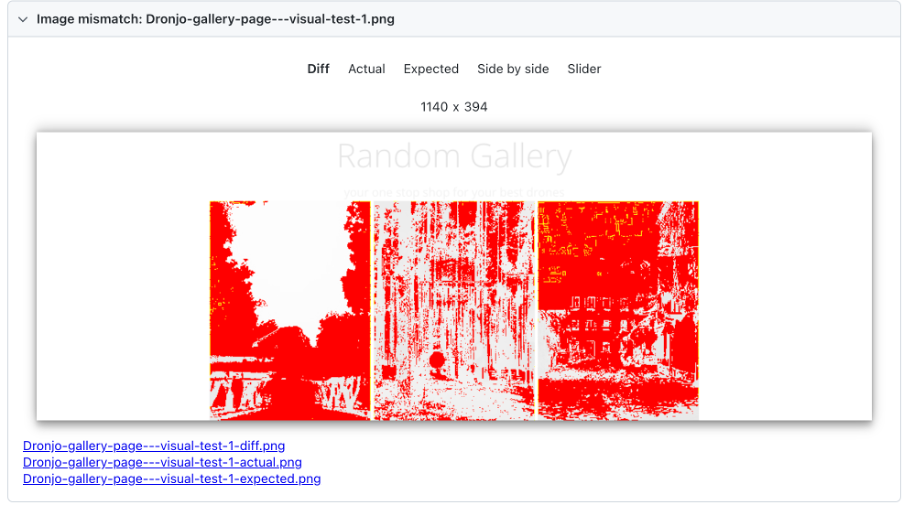Choose the Slider comparison mode
Viewport: 904px width, 506px height.
pos(584,69)
